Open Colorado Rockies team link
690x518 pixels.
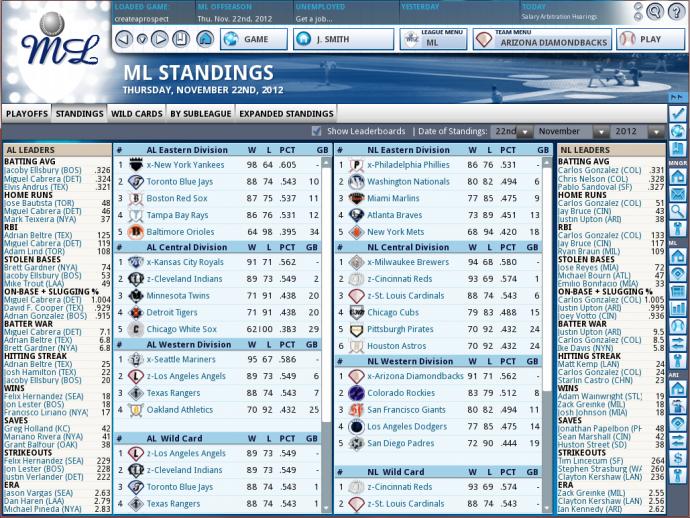(401, 393)
